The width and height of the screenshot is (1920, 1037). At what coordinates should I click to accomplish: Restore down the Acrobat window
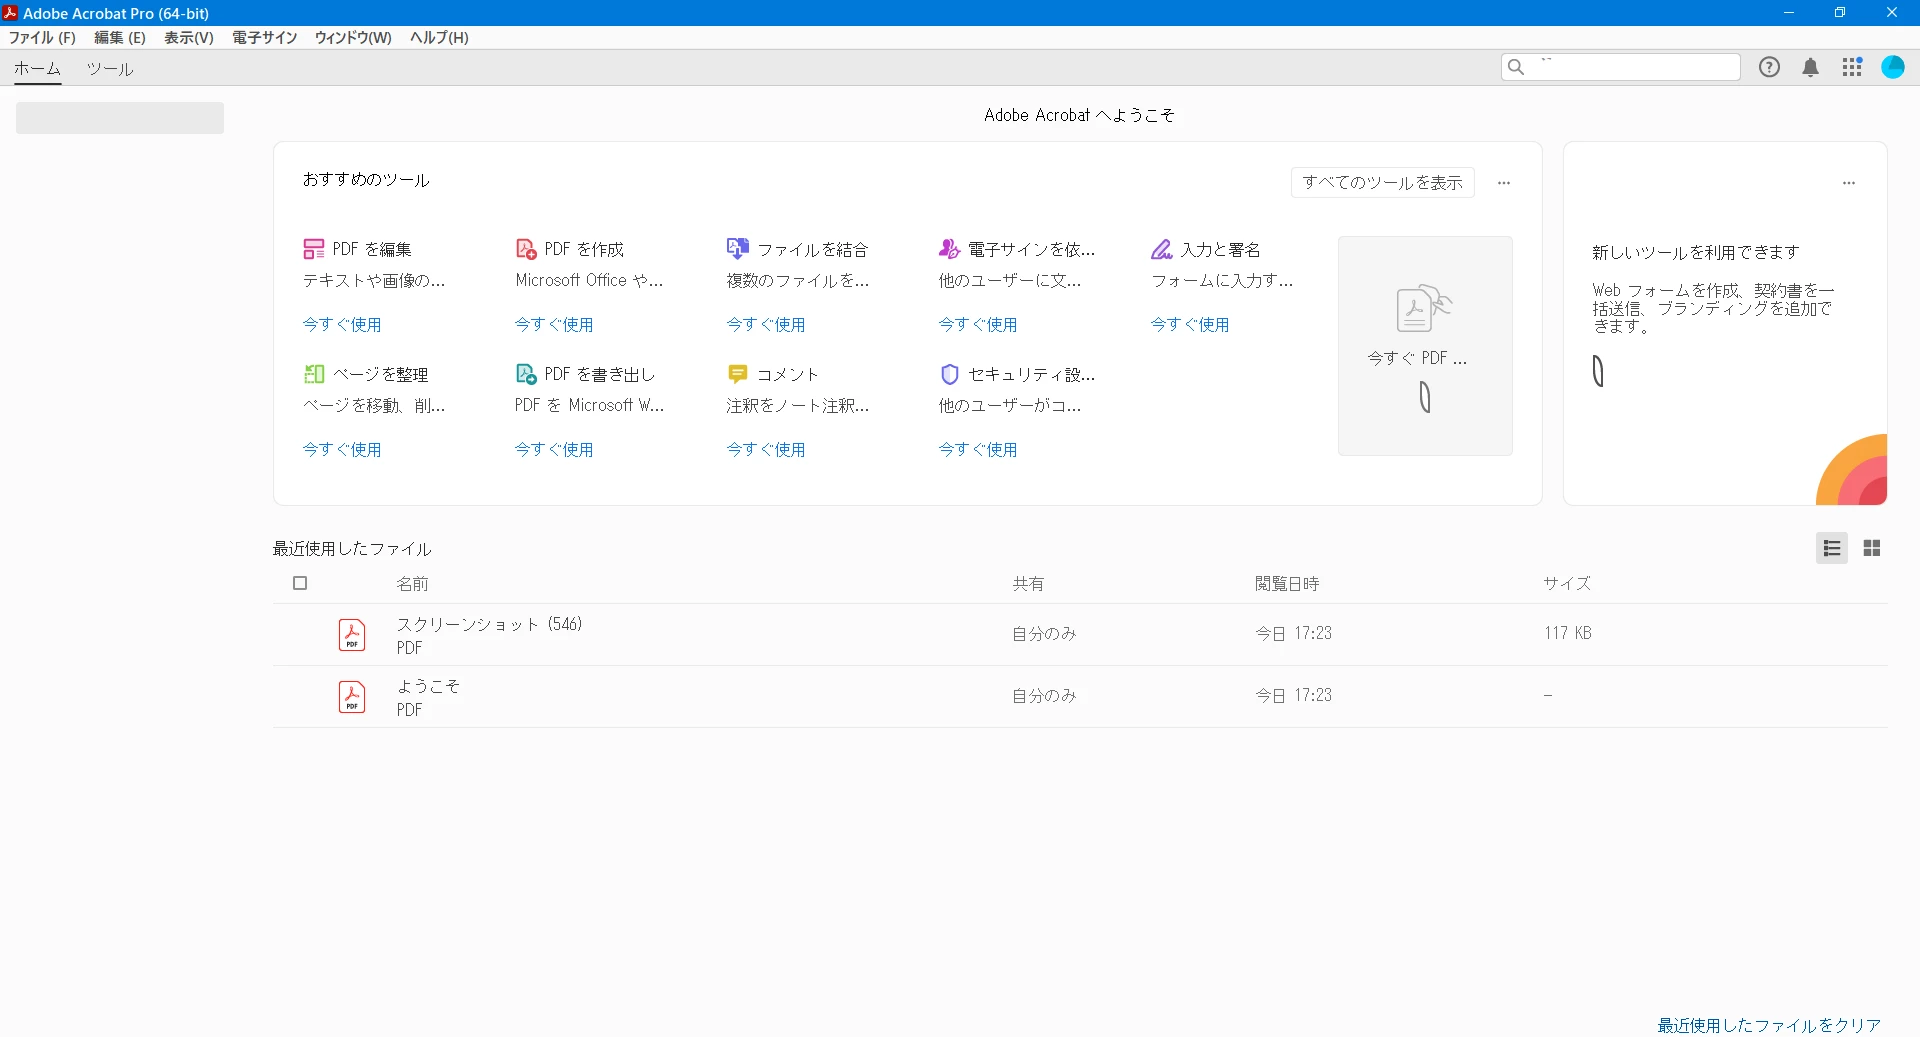(1840, 13)
